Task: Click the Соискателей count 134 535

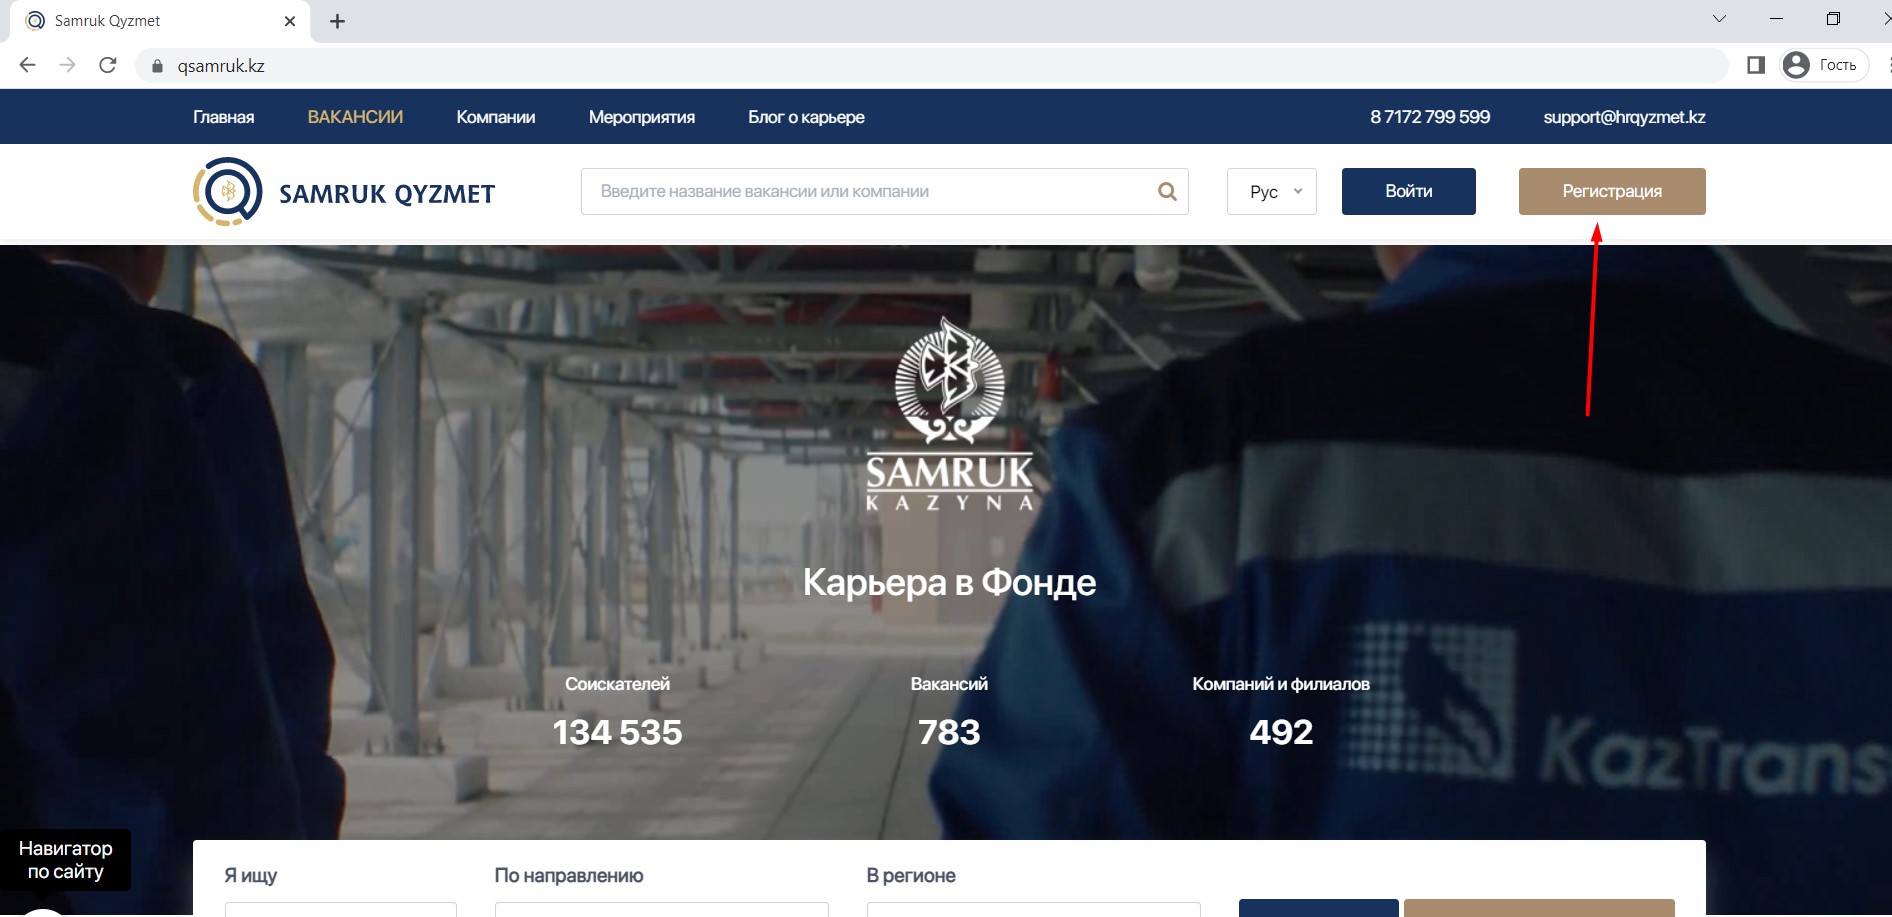Action: click(x=617, y=732)
